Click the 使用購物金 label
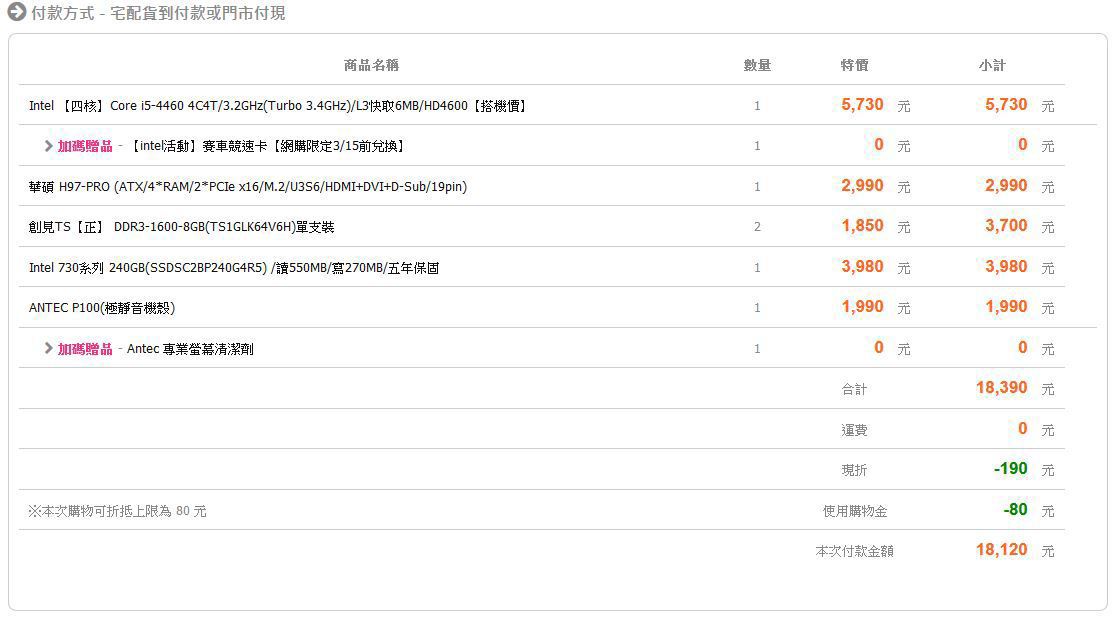 tap(855, 511)
